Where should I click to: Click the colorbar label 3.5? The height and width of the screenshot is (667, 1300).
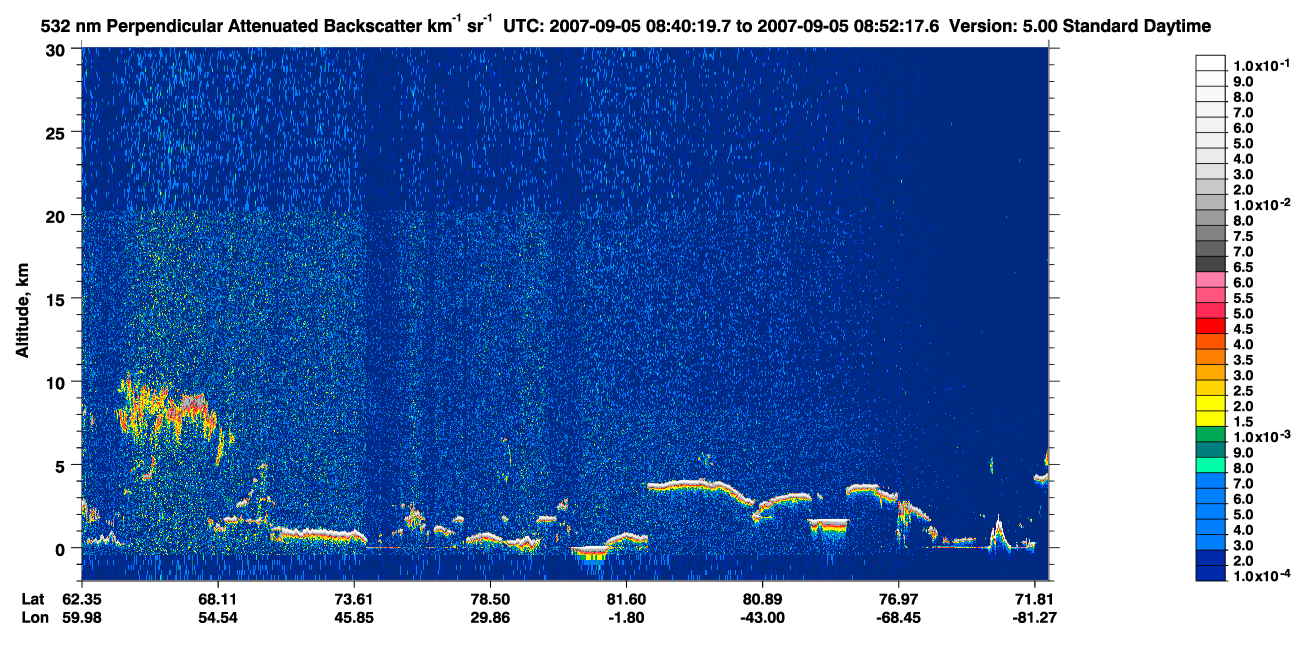[x=1244, y=360]
